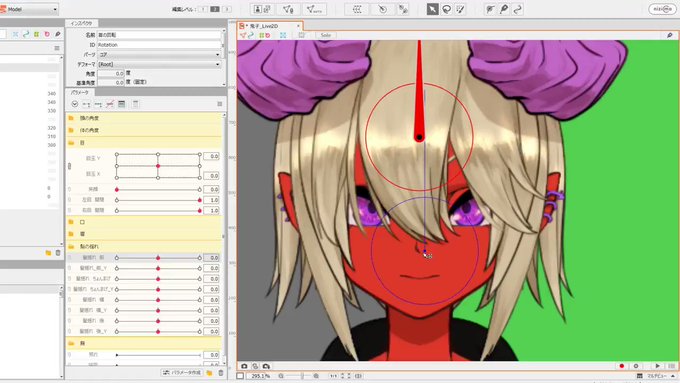The height and width of the screenshot is (383, 680).
Task: Toggle the Solo display button
Action: [x=326, y=35]
